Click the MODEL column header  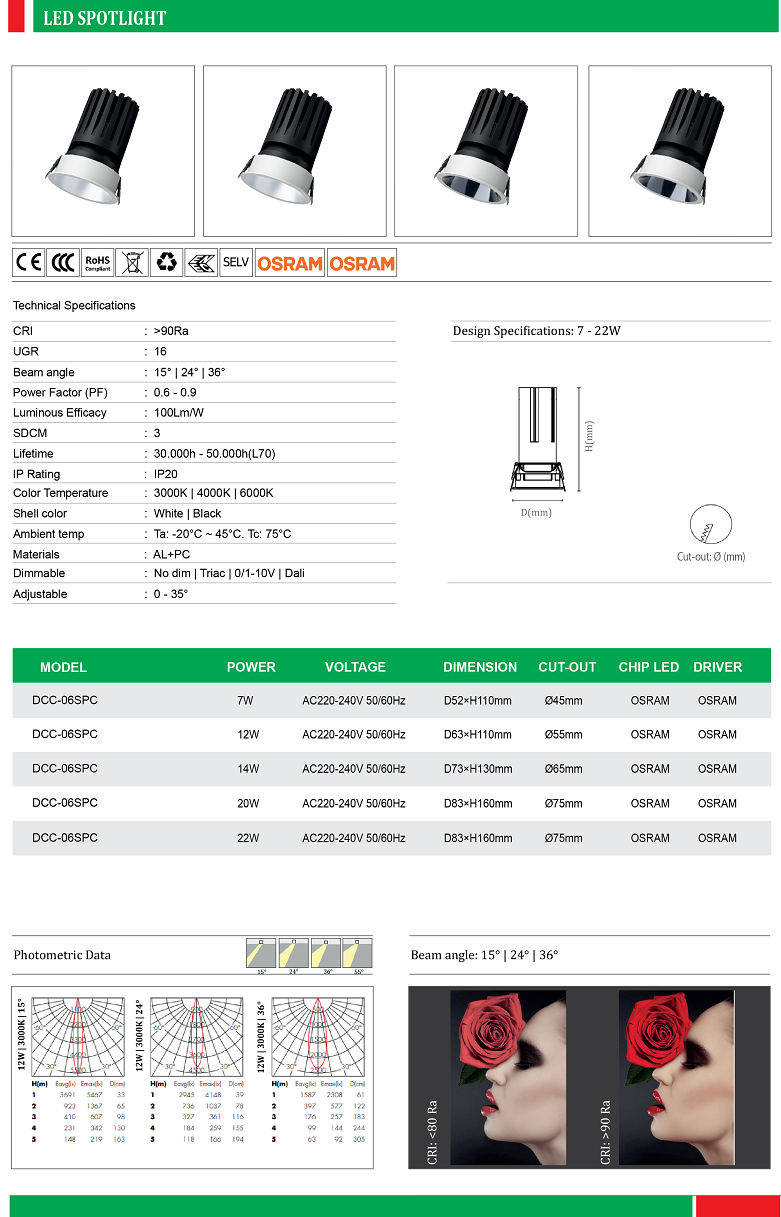[63, 667]
